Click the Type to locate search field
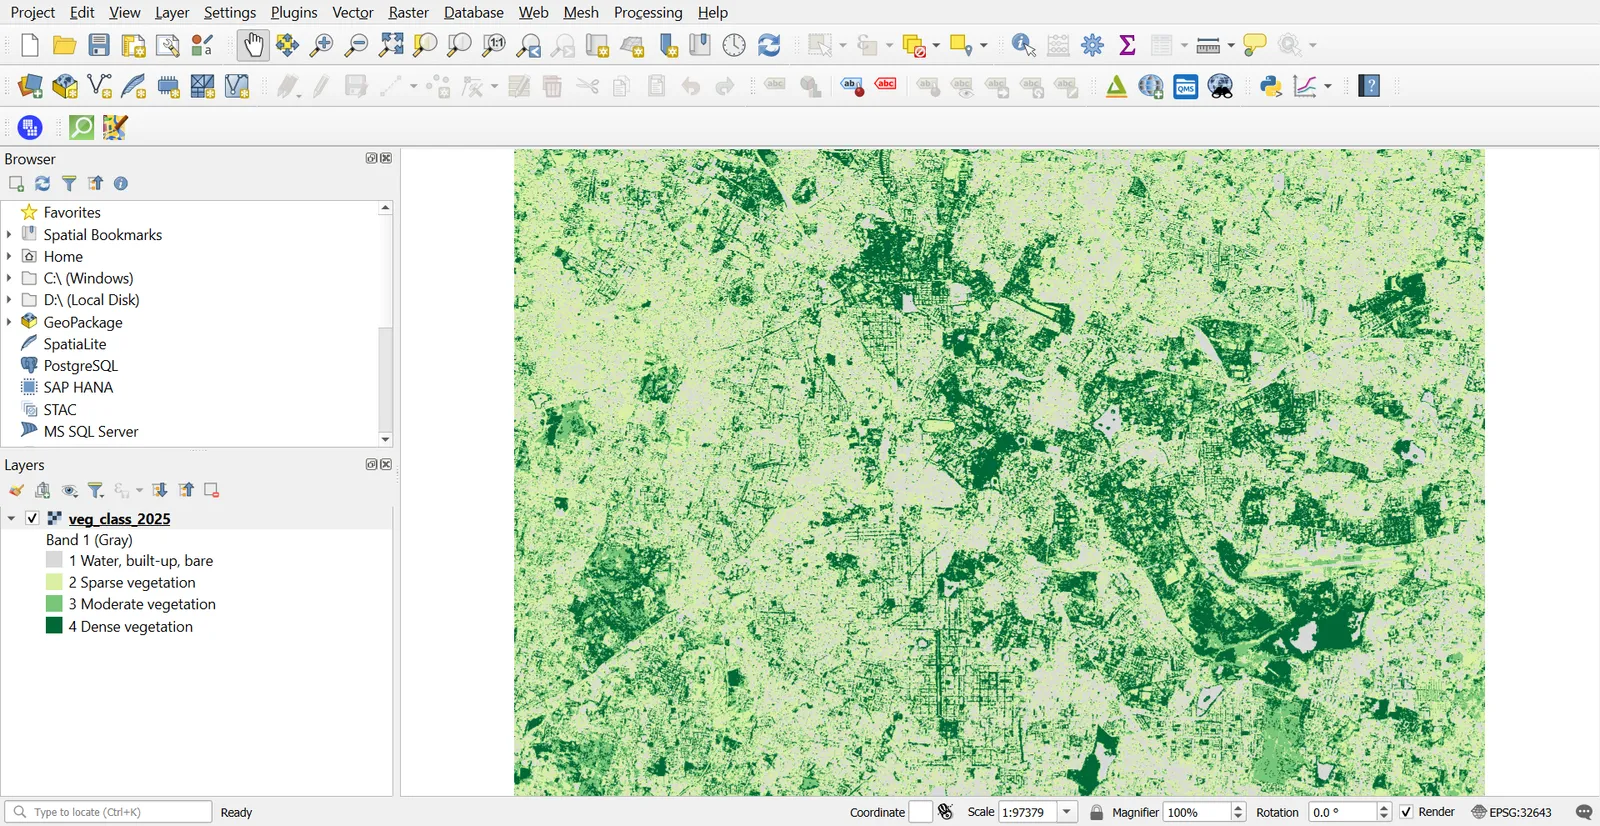The image size is (1600, 826). coord(108,812)
